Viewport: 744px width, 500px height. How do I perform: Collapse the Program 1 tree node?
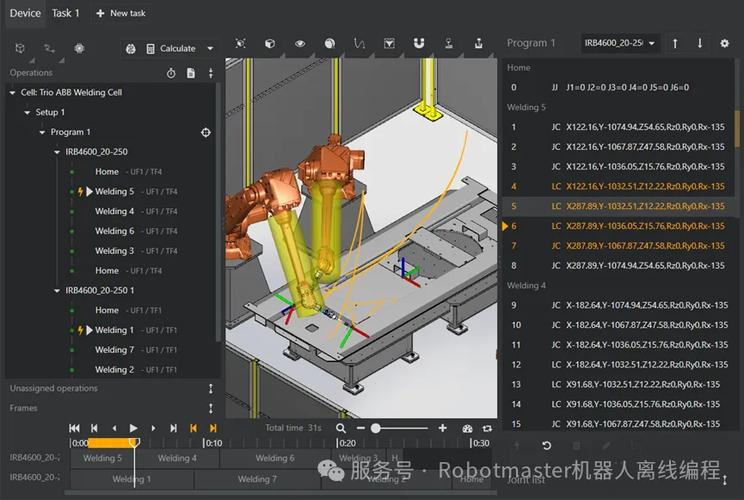click(x=42, y=132)
